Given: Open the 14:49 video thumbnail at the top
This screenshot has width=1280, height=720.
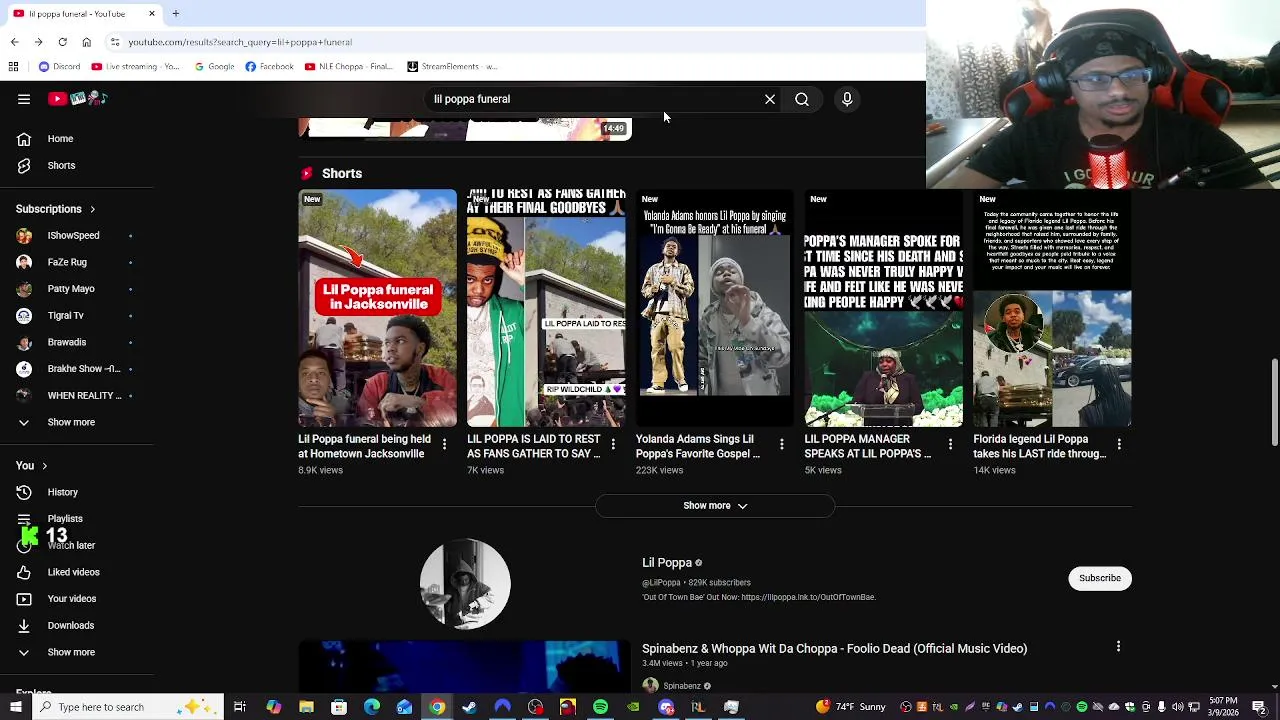Looking at the screenshot, I should (465, 129).
